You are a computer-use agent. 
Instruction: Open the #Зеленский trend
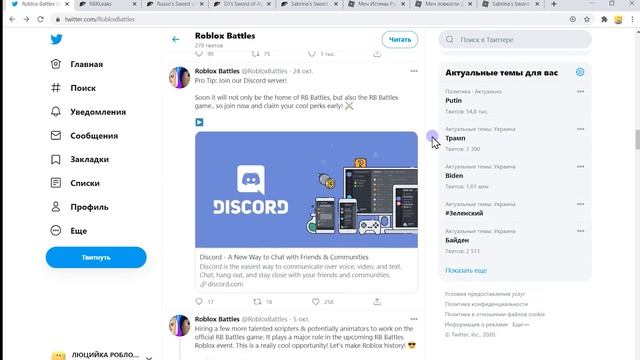click(515, 209)
